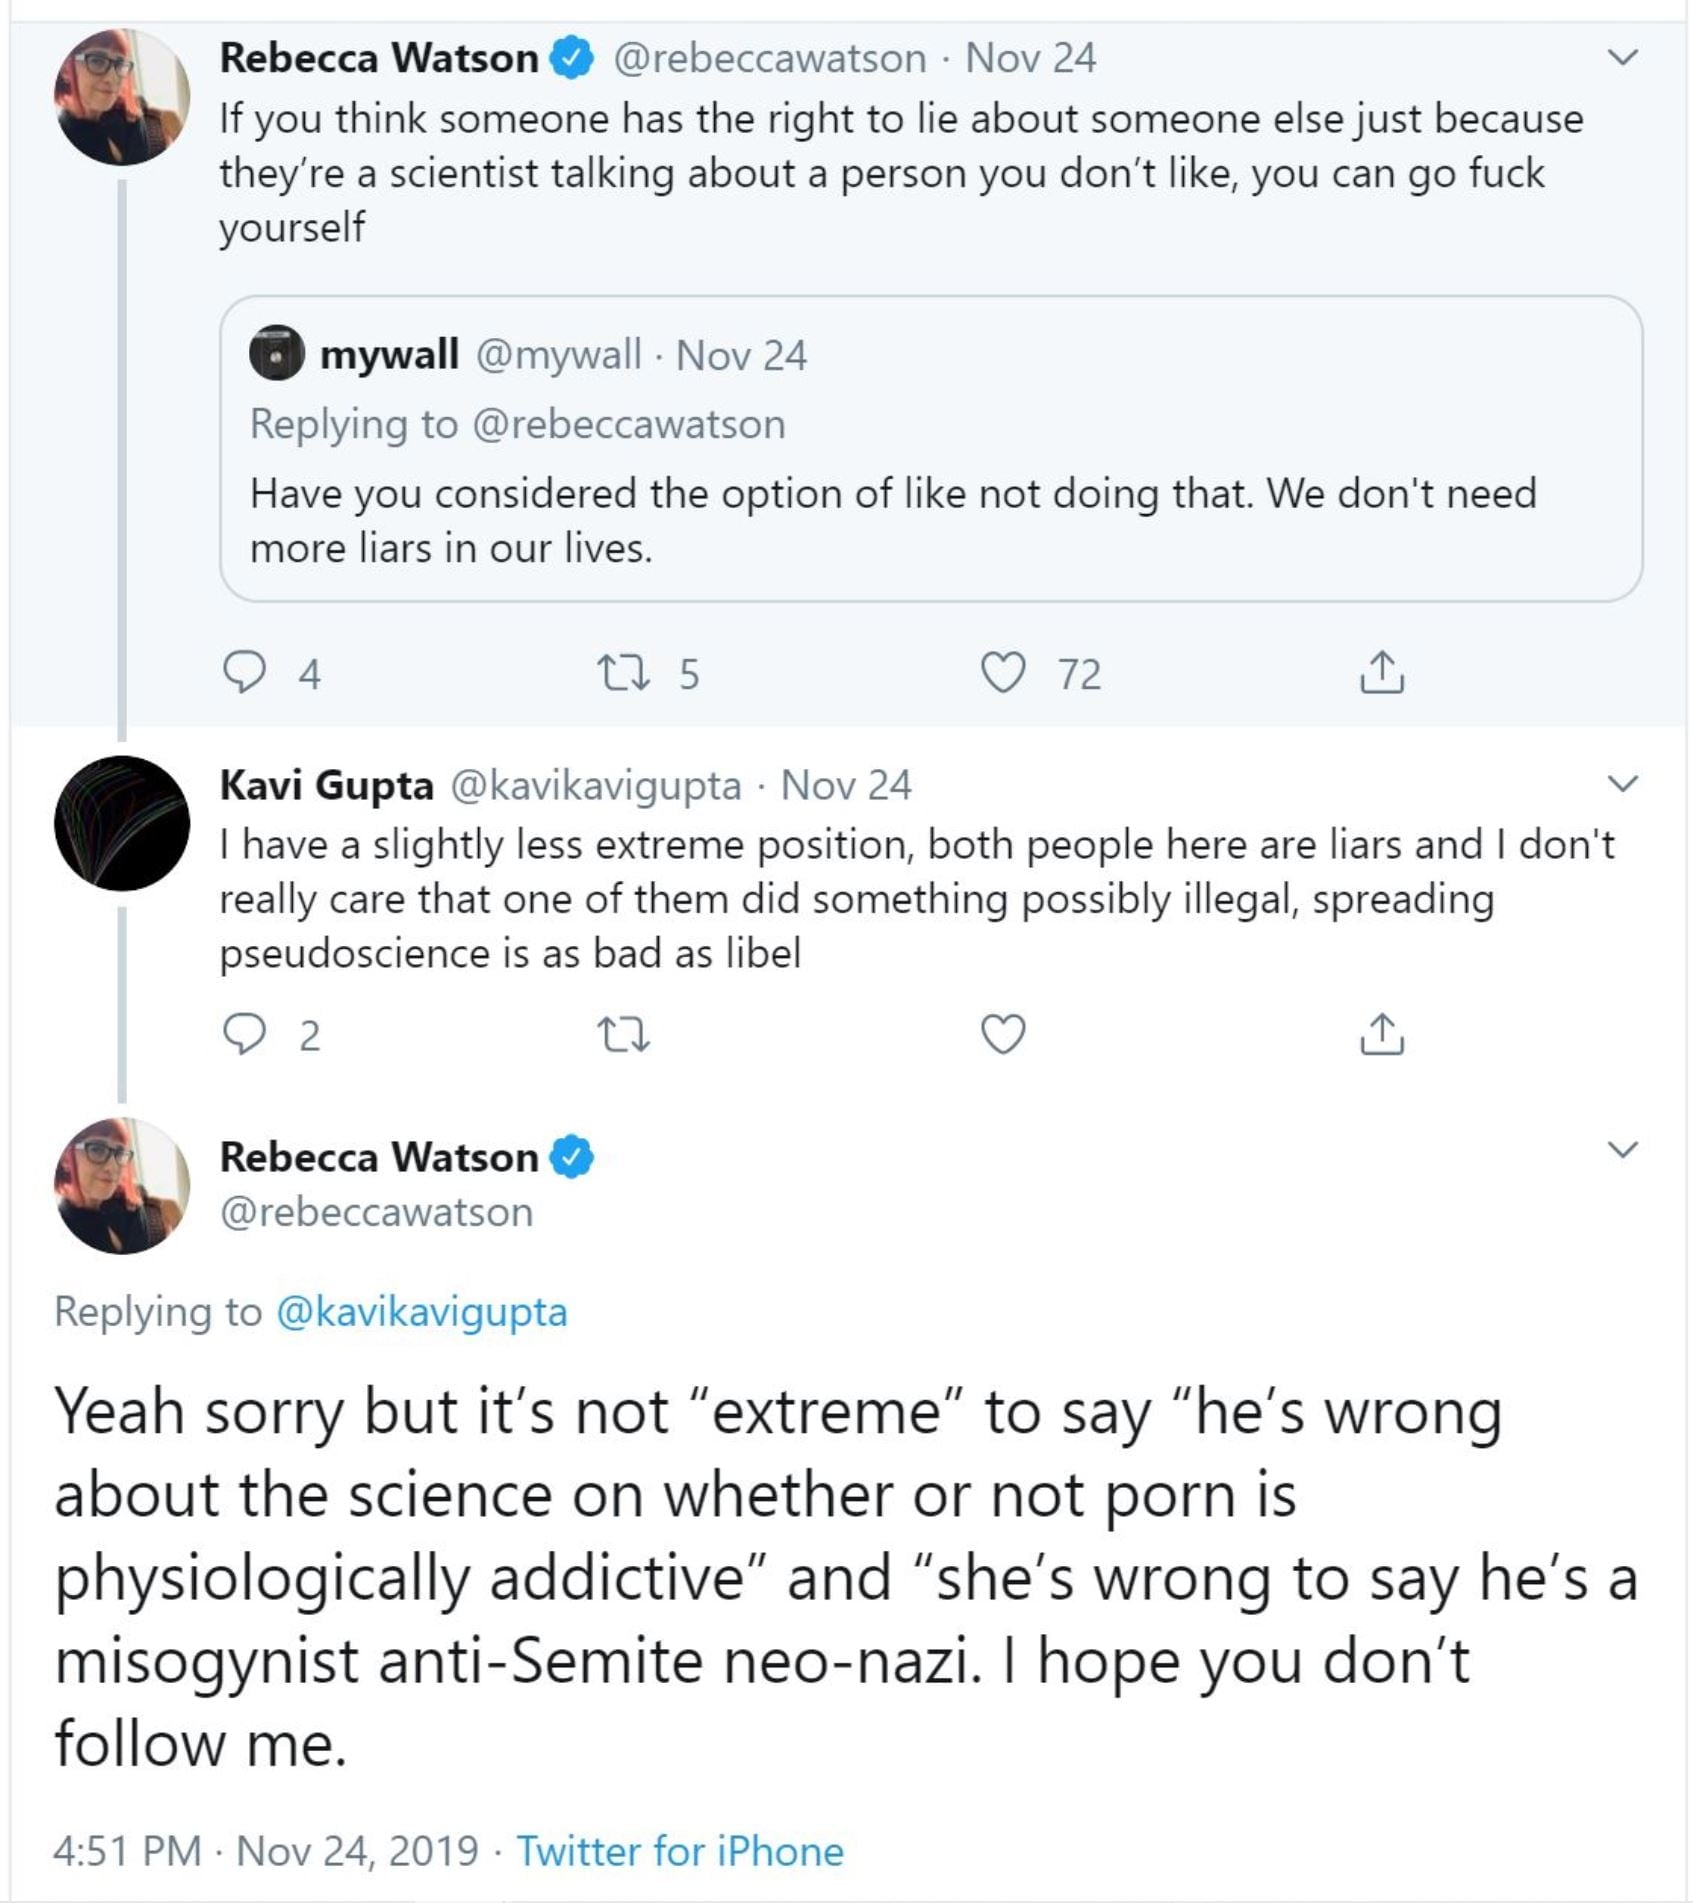This screenshot has width=1693, height=1903.
Task: Expand options menu on the main tweet
Action: [x=1622, y=1150]
